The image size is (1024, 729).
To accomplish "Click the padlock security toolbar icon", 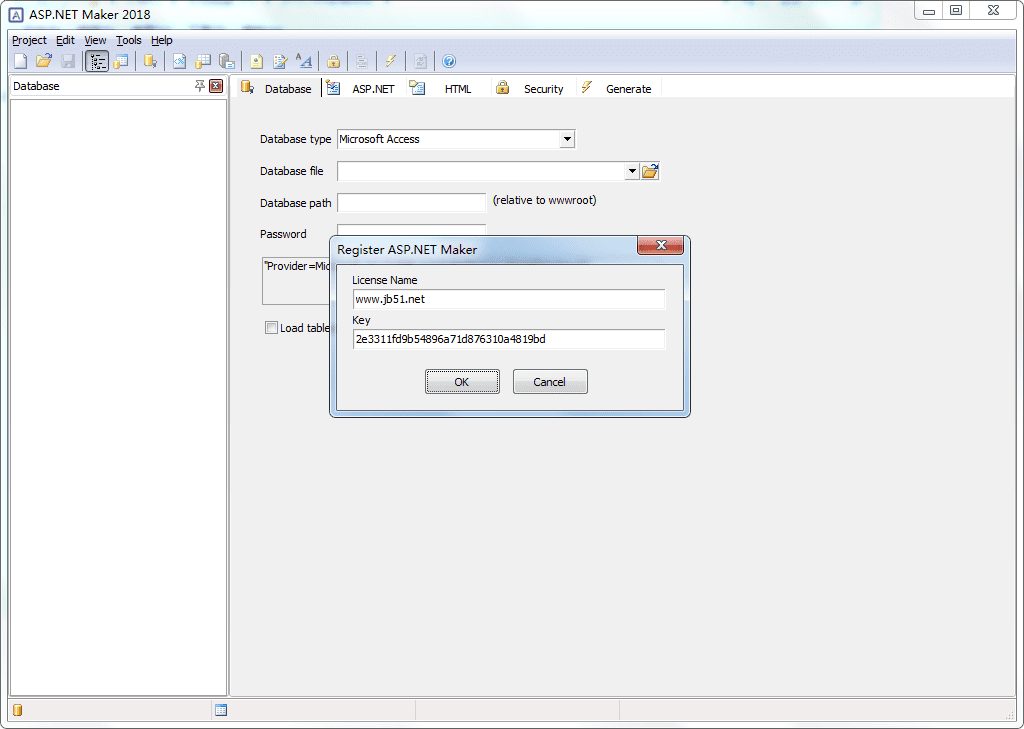I will click(333, 61).
